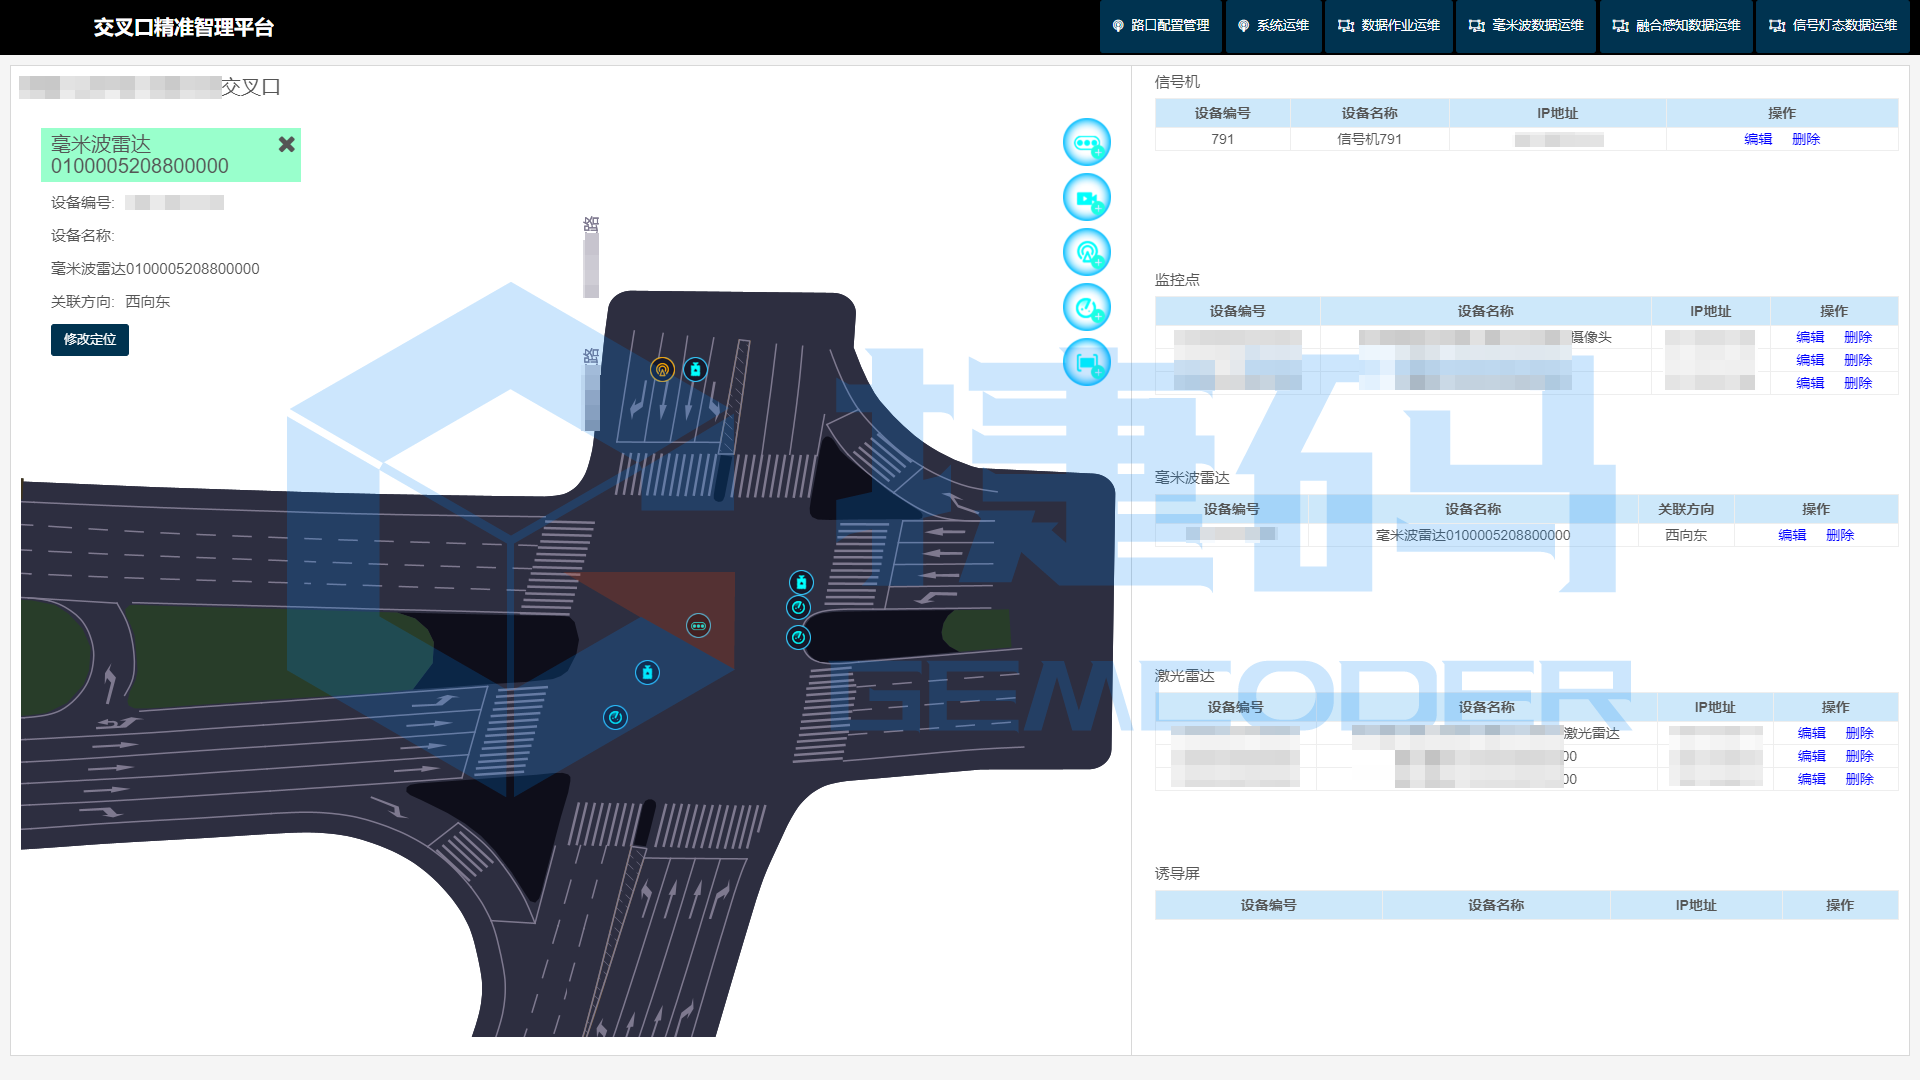Open the 融合感知数据运维 menu

(1676, 26)
